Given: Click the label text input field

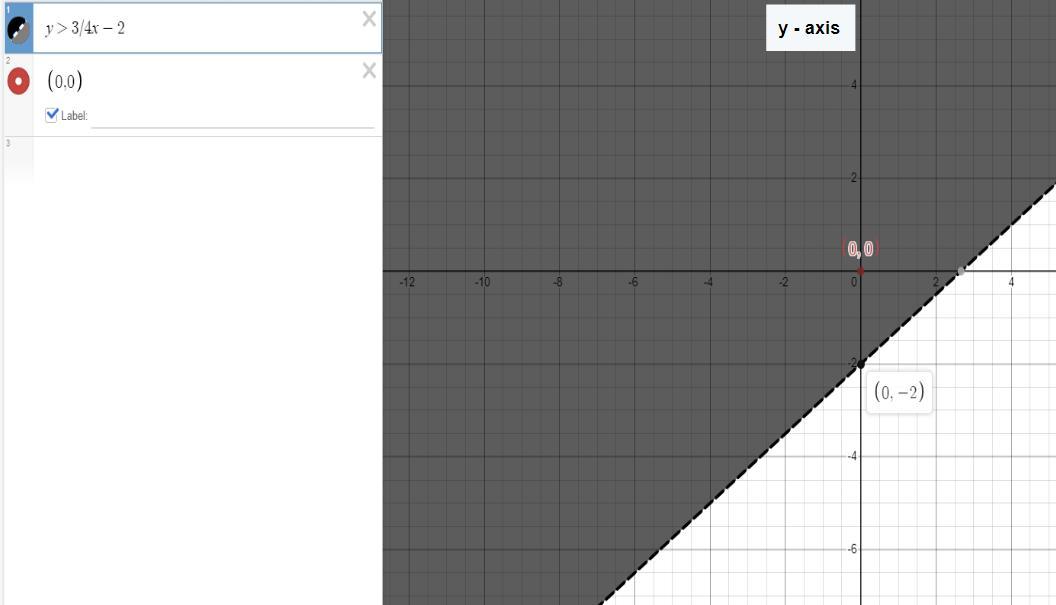Looking at the screenshot, I should [x=232, y=116].
